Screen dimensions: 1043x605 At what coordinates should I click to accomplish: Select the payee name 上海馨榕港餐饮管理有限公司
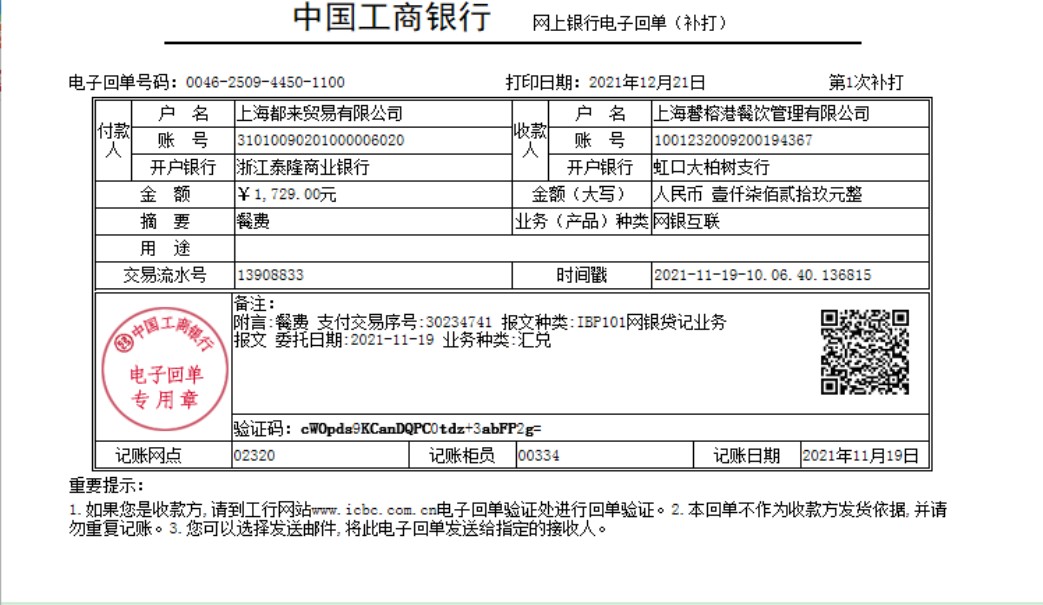click(760, 114)
